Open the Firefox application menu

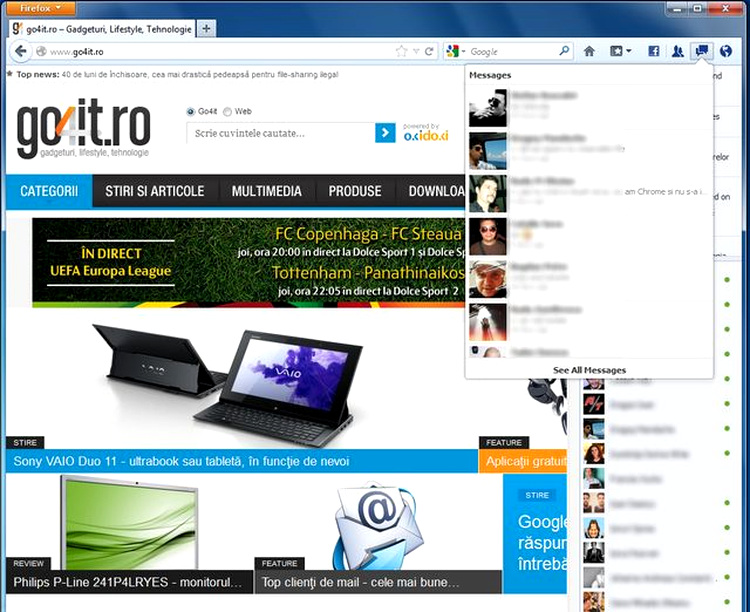pos(41,8)
